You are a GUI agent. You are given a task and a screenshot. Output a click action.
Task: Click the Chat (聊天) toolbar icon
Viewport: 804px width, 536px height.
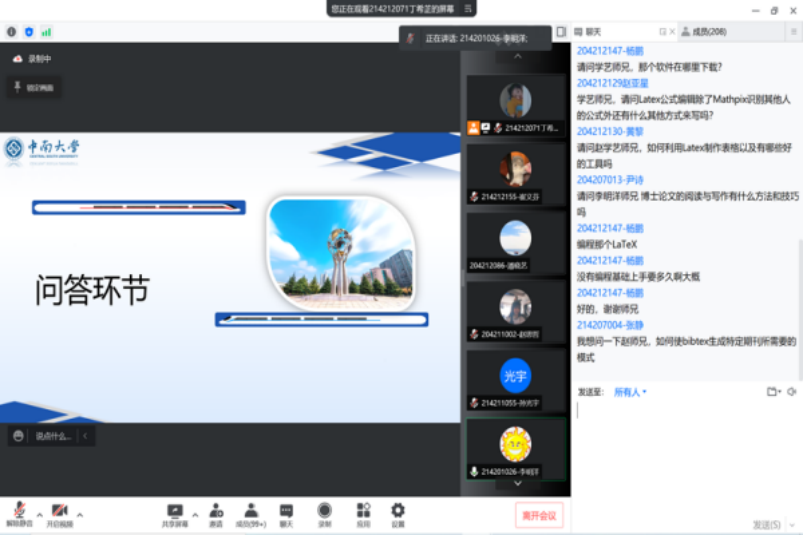coord(286,514)
